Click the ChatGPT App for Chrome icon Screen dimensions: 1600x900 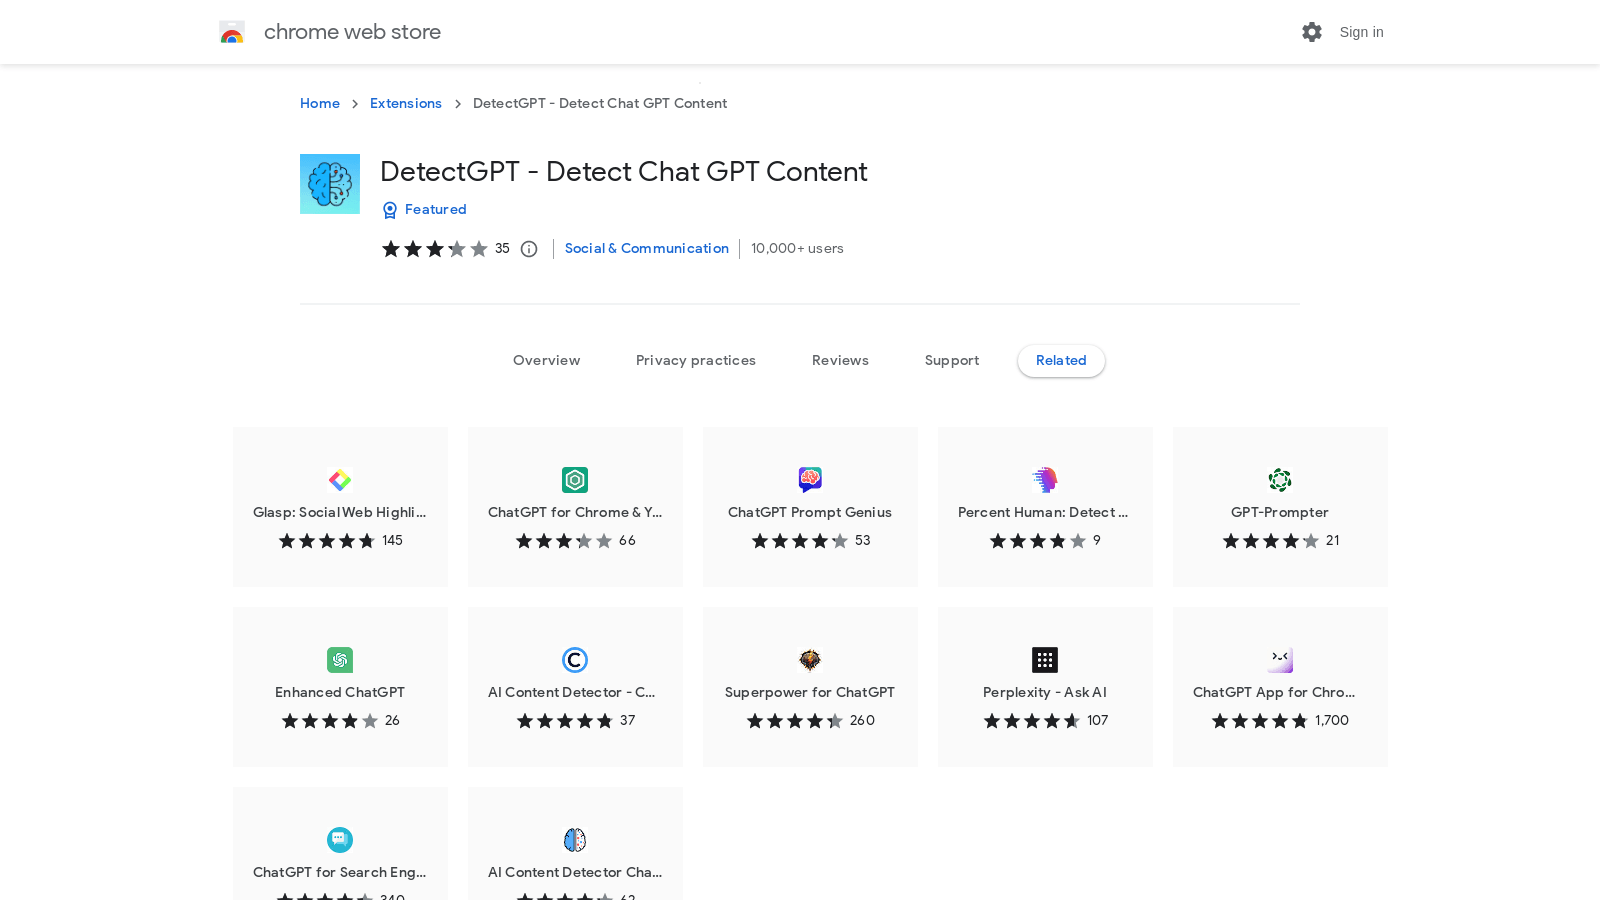point(1280,660)
